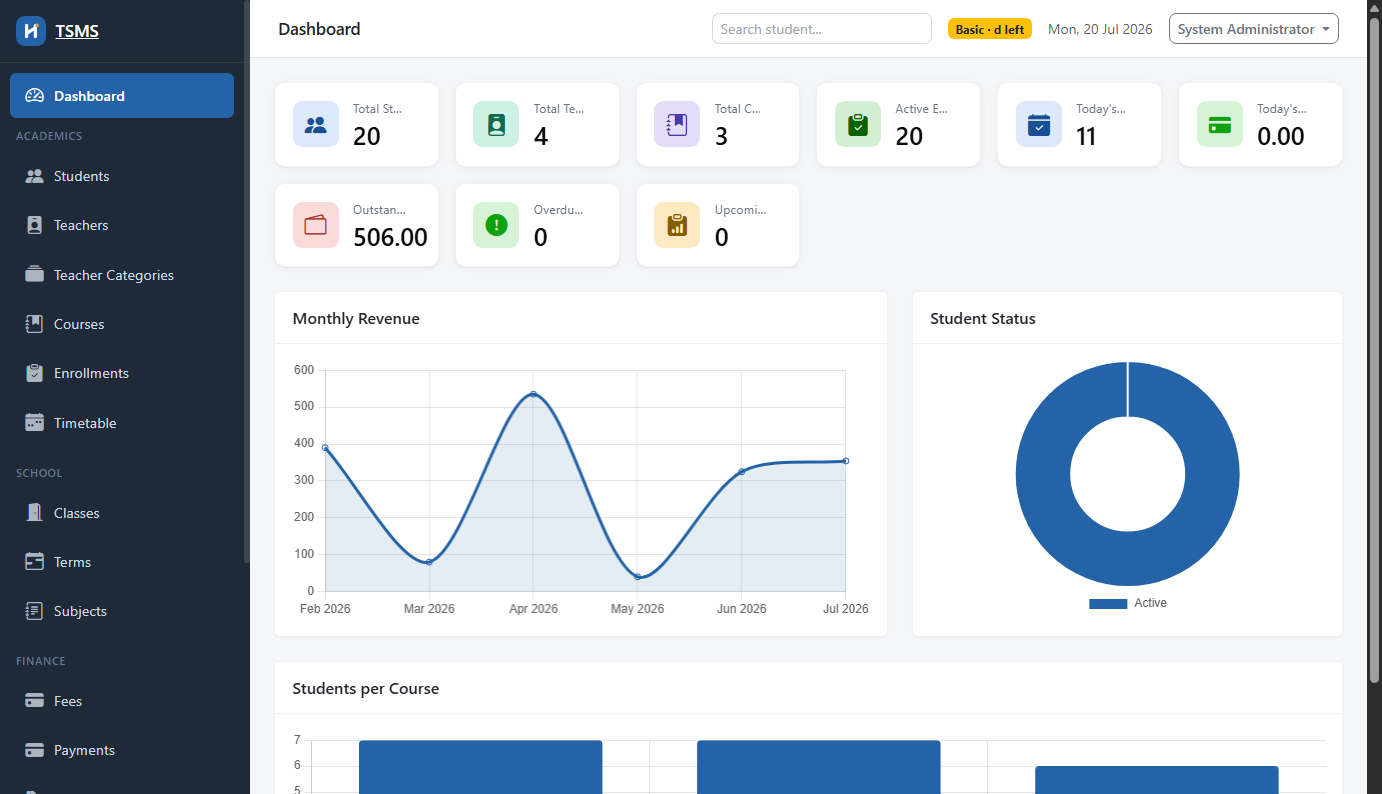Go to Classes in sidebar
This screenshot has width=1382, height=794.
[122, 513]
